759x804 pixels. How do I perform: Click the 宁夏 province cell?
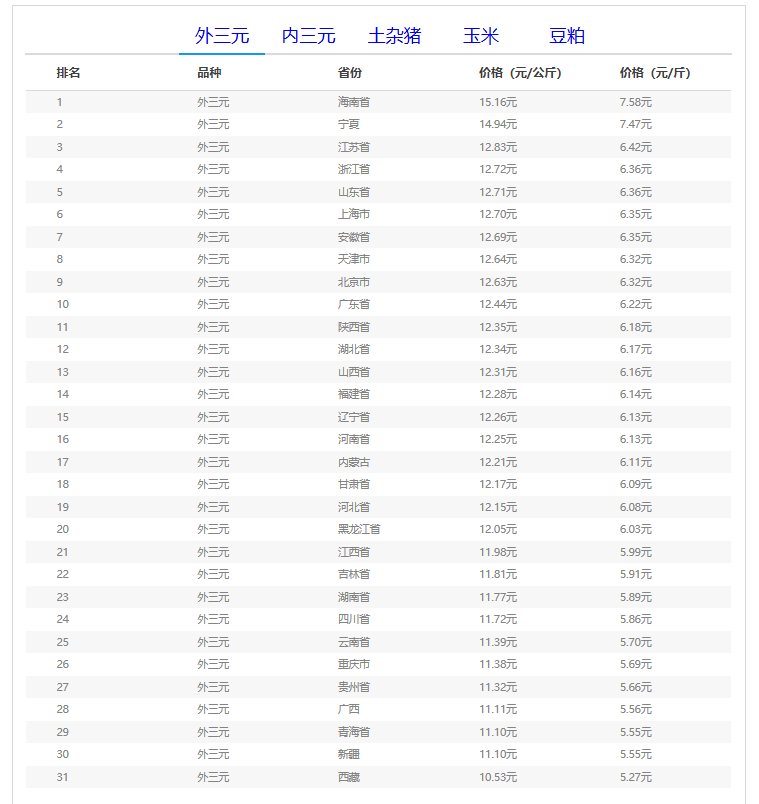(x=349, y=124)
